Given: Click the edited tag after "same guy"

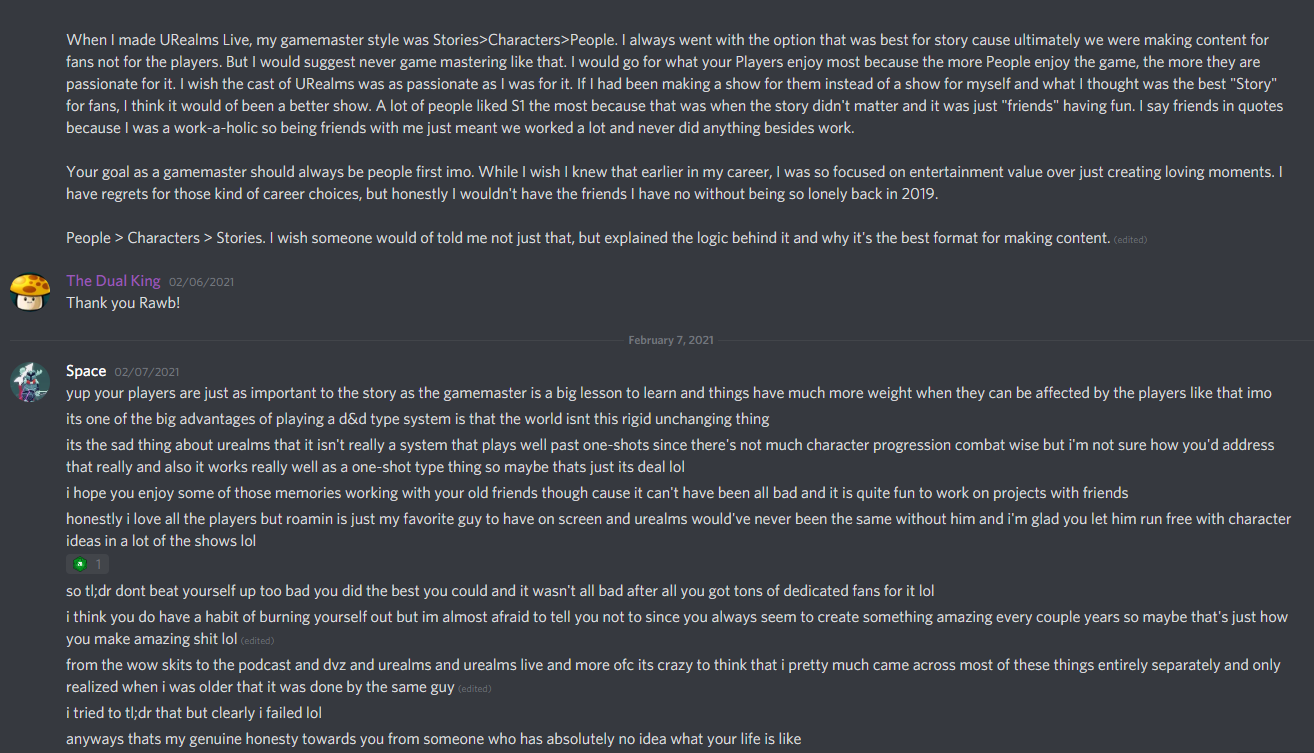Looking at the screenshot, I should 475,689.
